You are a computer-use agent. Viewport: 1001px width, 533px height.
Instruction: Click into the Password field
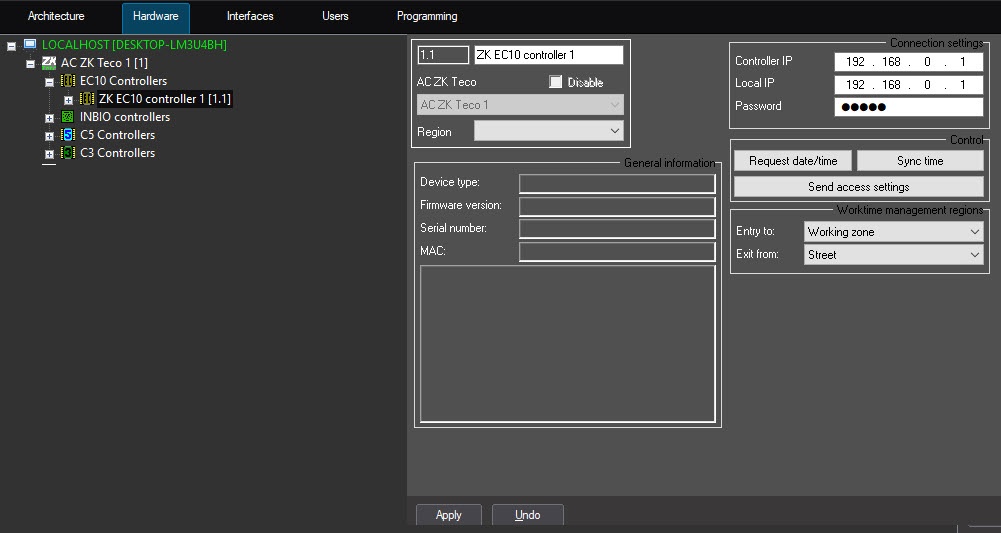tap(908, 107)
